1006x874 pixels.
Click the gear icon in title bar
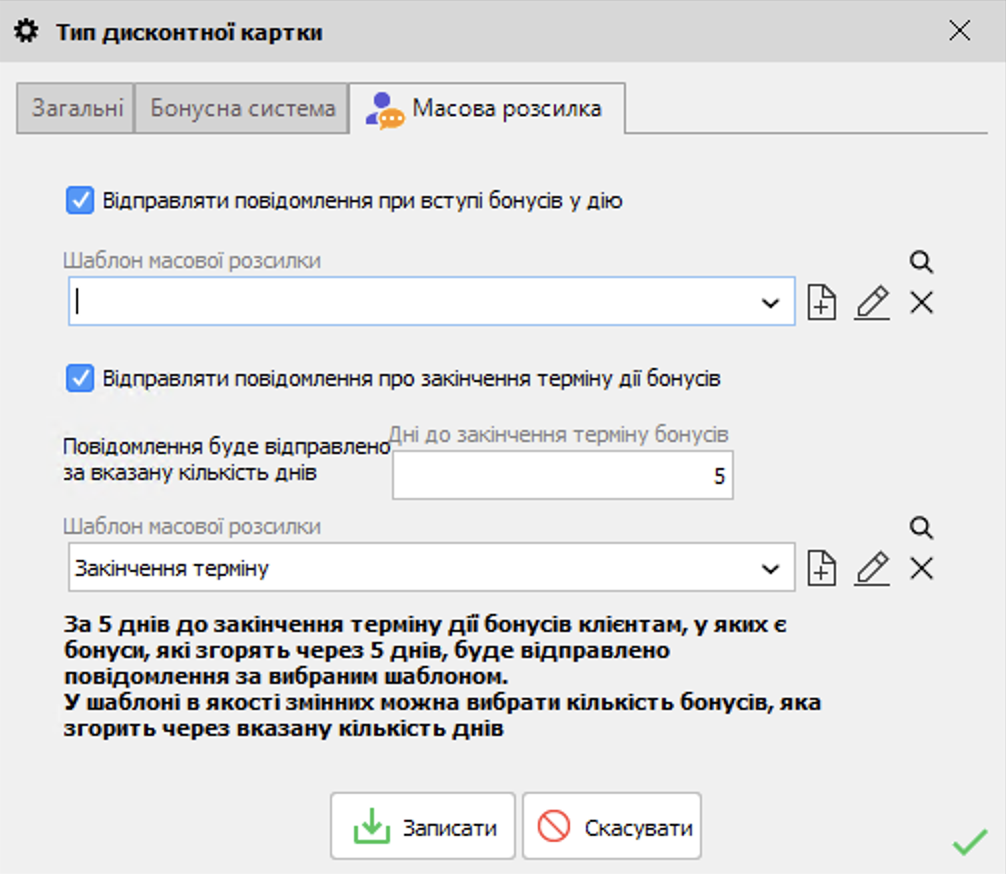(26, 31)
